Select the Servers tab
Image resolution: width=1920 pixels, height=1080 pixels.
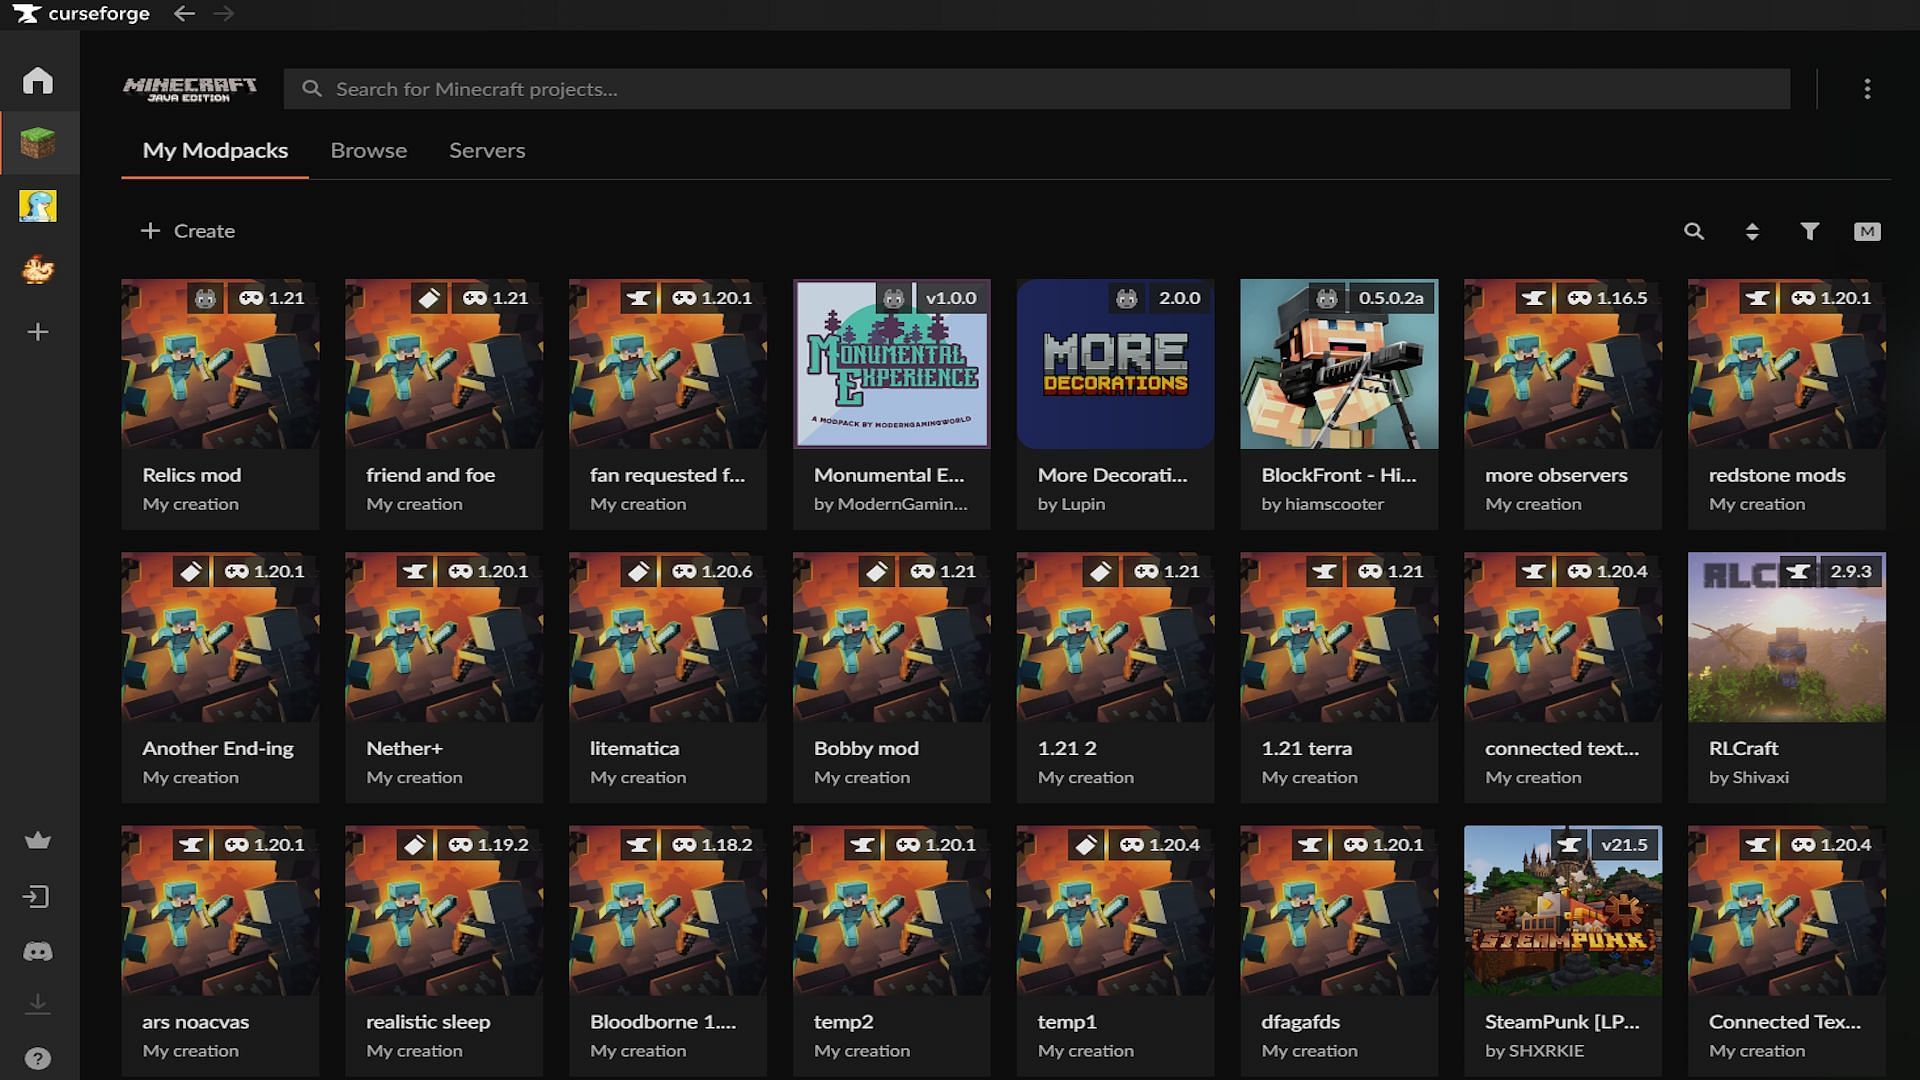[487, 149]
